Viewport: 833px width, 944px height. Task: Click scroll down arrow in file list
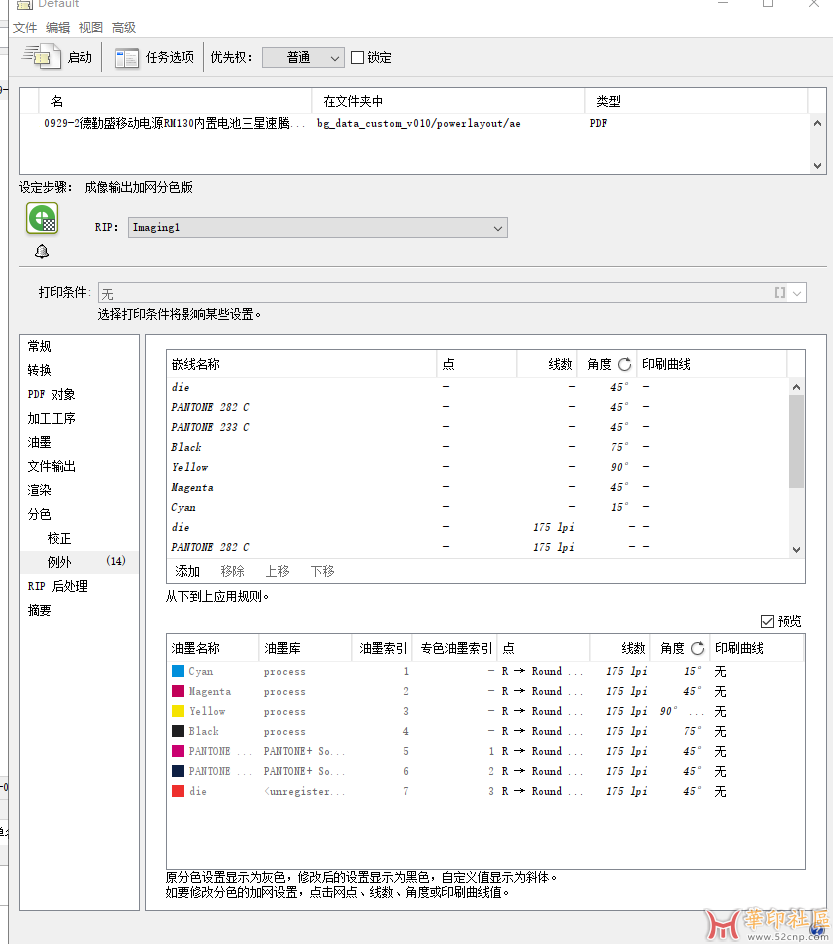(817, 166)
